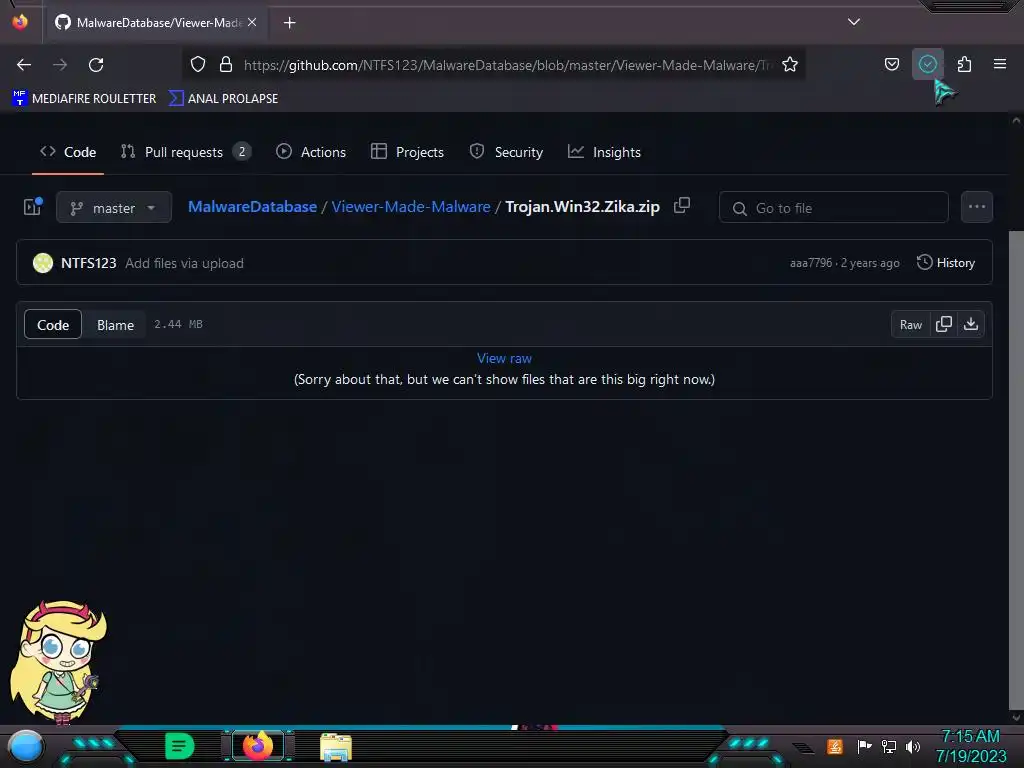Select the Firefox taskbar button
The height and width of the screenshot is (768, 1024).
click(257, 746)
